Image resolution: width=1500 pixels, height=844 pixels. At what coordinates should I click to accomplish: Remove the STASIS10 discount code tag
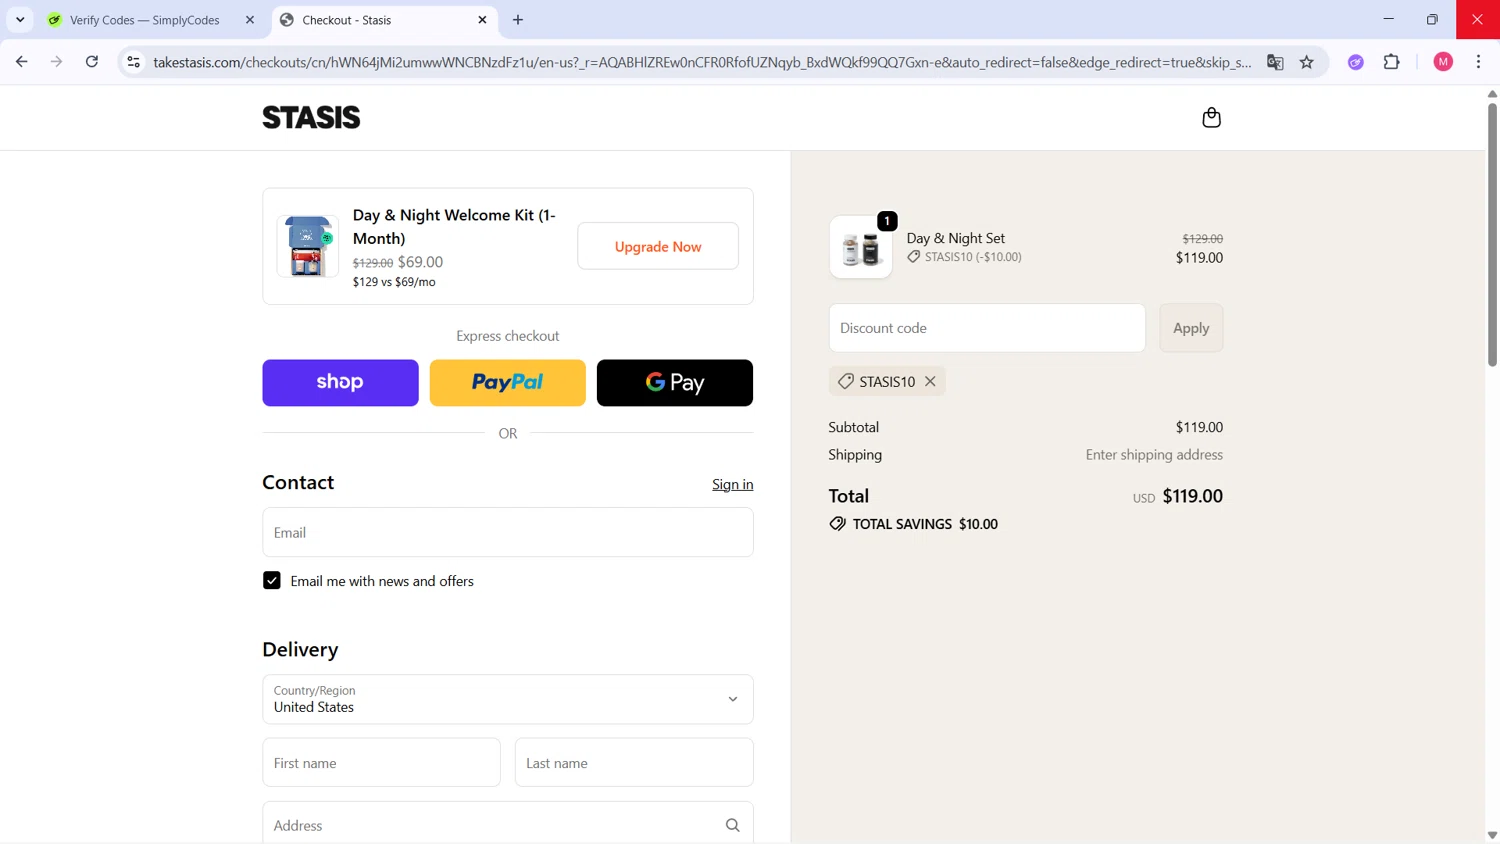[x=930, y=381]
